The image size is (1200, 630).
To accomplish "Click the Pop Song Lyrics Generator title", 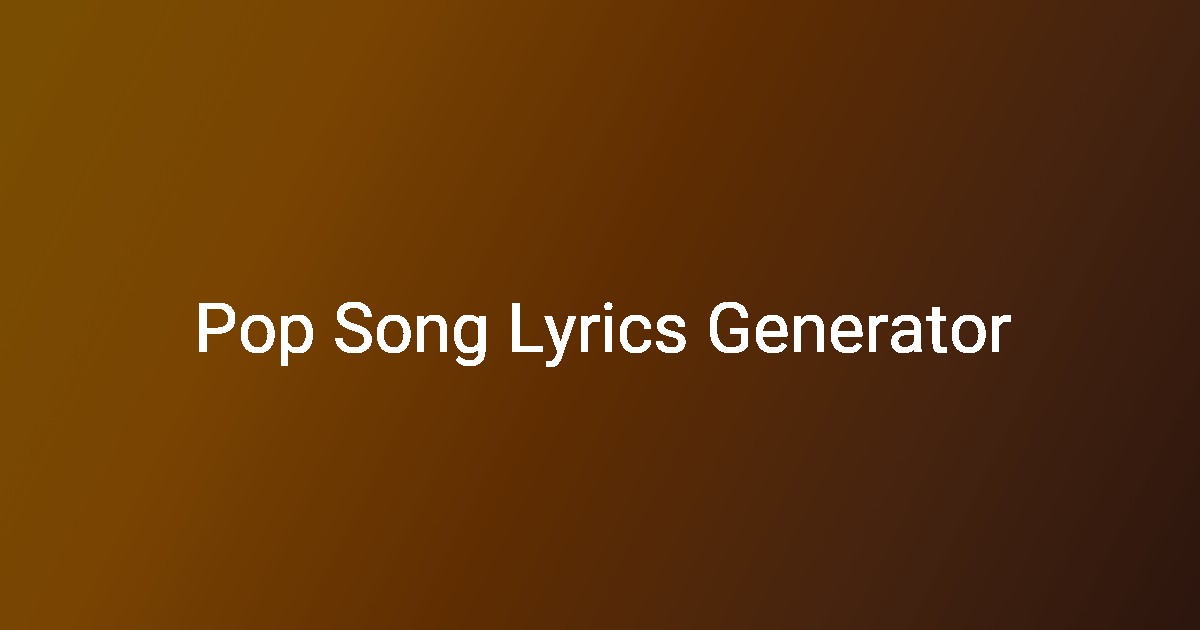I will pyautogui.click(x=602, y=332).
